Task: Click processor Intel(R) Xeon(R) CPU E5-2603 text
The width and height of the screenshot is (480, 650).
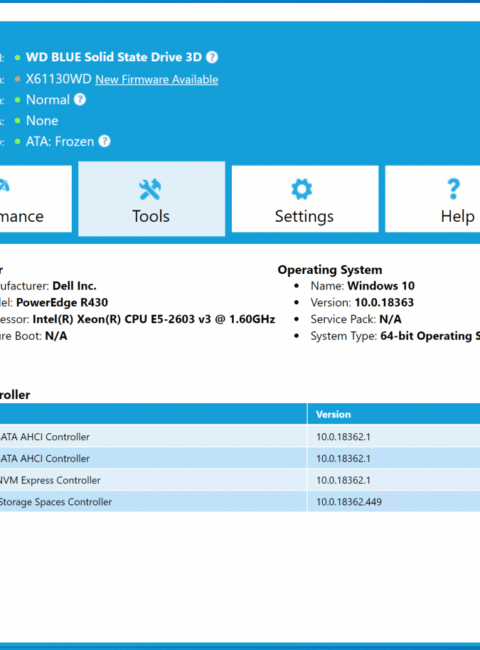Action: [x=154, y=319]
